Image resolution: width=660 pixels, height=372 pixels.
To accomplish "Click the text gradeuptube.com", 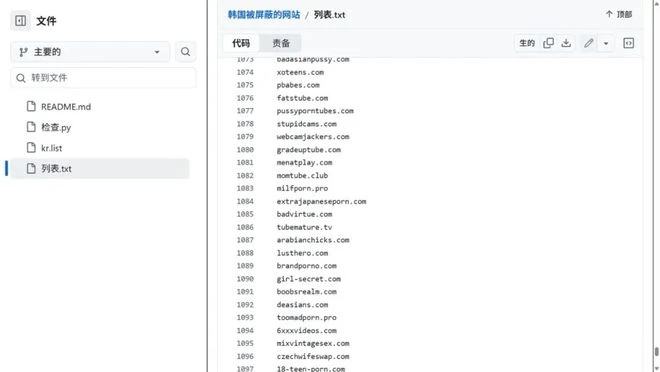I will (309, 150).
